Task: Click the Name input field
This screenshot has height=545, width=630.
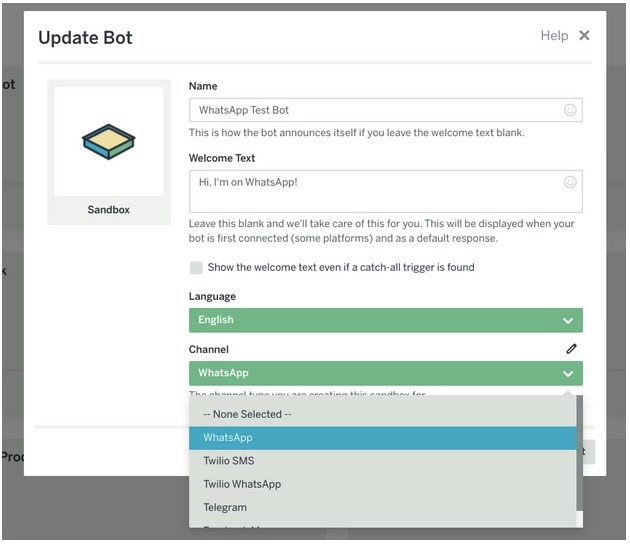Action: tap(386, 110)
